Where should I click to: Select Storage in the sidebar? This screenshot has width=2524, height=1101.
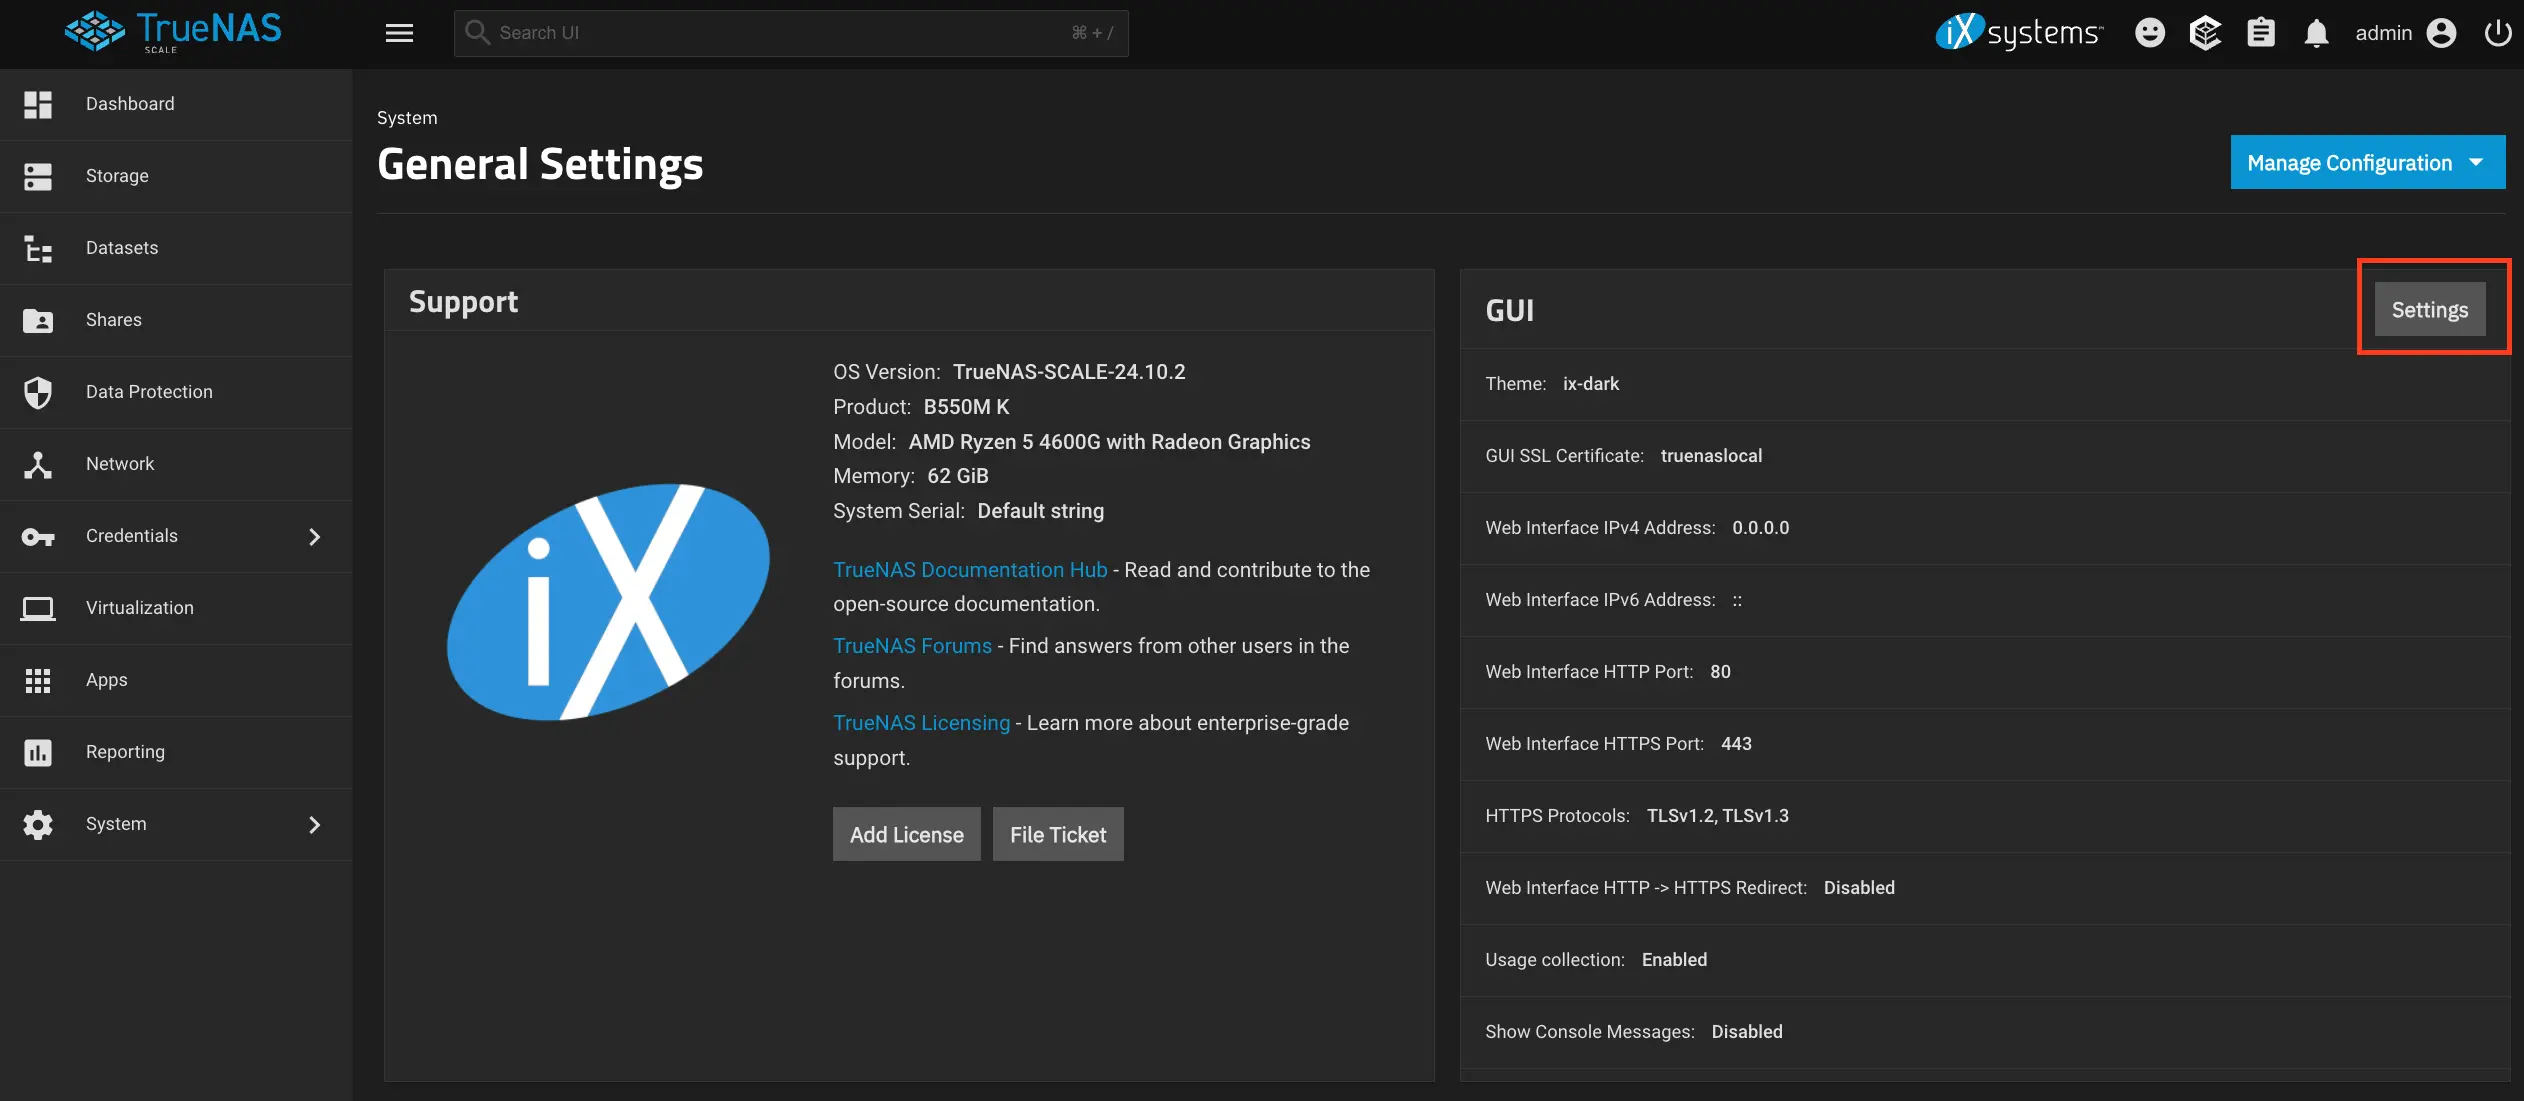pyautogui.click(x=116, y=176)
